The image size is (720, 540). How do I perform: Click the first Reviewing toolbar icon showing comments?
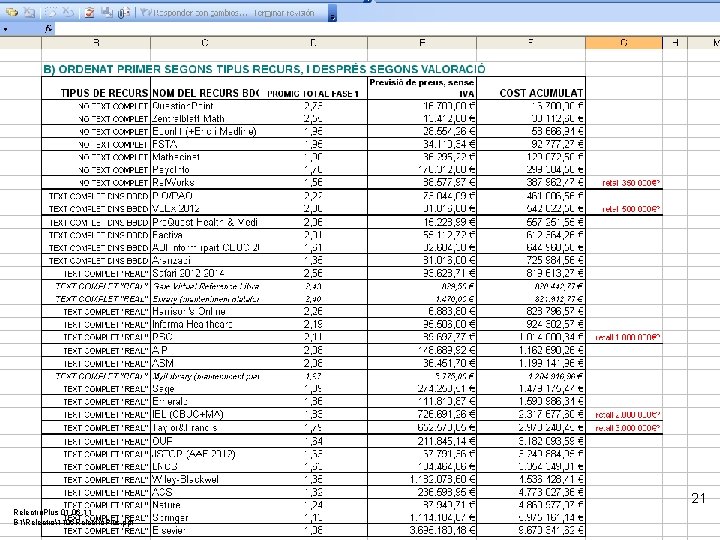click(x=12, y=12)
